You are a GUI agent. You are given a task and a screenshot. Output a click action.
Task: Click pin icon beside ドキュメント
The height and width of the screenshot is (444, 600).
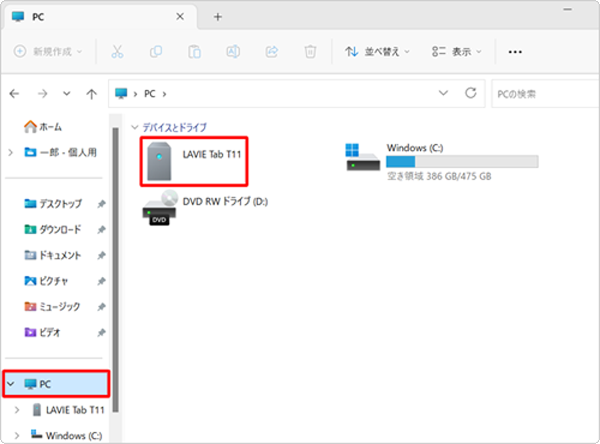pos(101,255)
